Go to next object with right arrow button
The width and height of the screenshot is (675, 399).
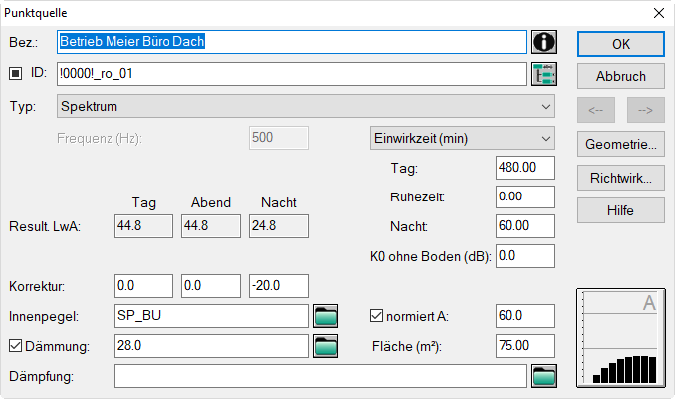[646, 110]
